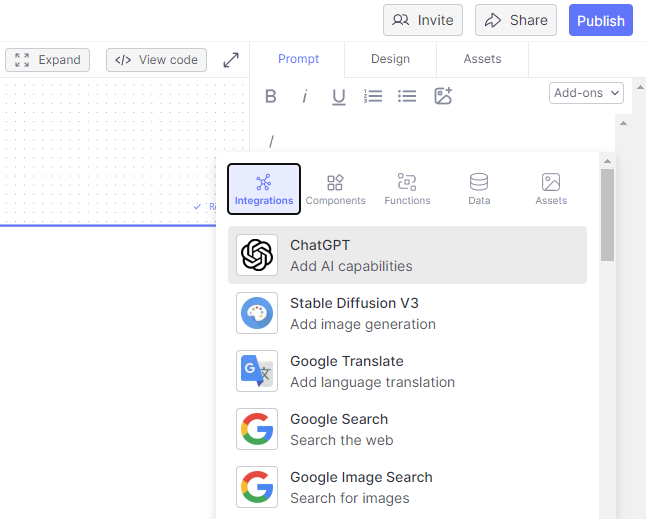The height and width of the screenshot is (519, 646).
Task: Select the Google Search integration
Action: (x=407, y=429)
